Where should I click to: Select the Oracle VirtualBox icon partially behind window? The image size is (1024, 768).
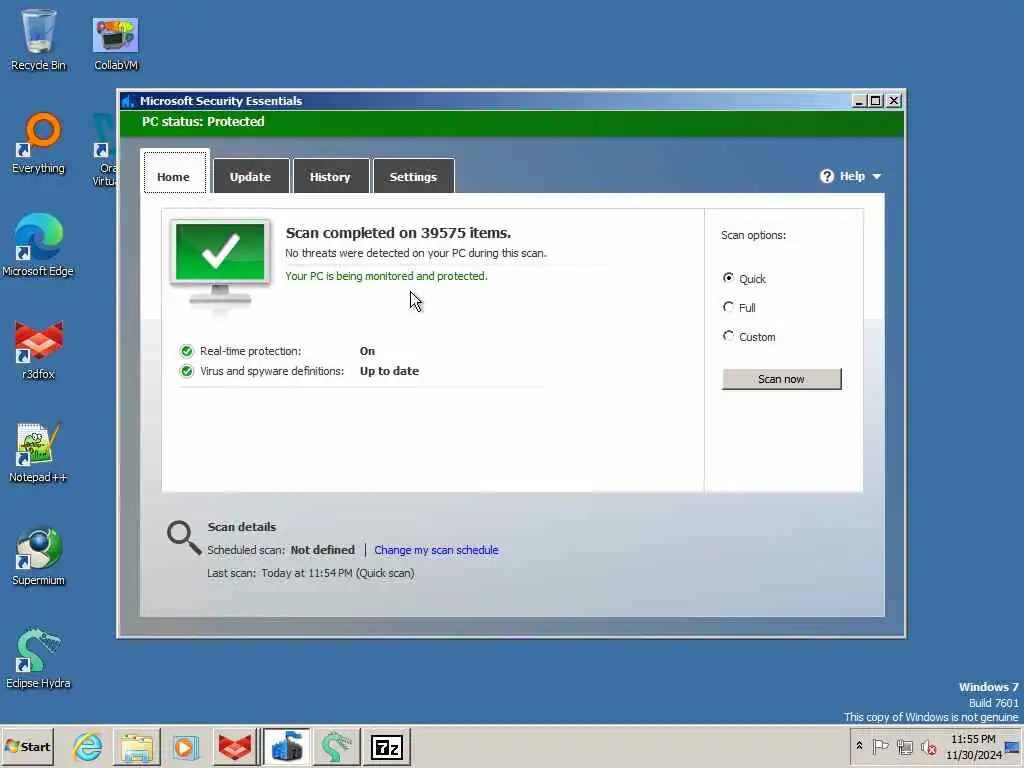coord(104,150)
